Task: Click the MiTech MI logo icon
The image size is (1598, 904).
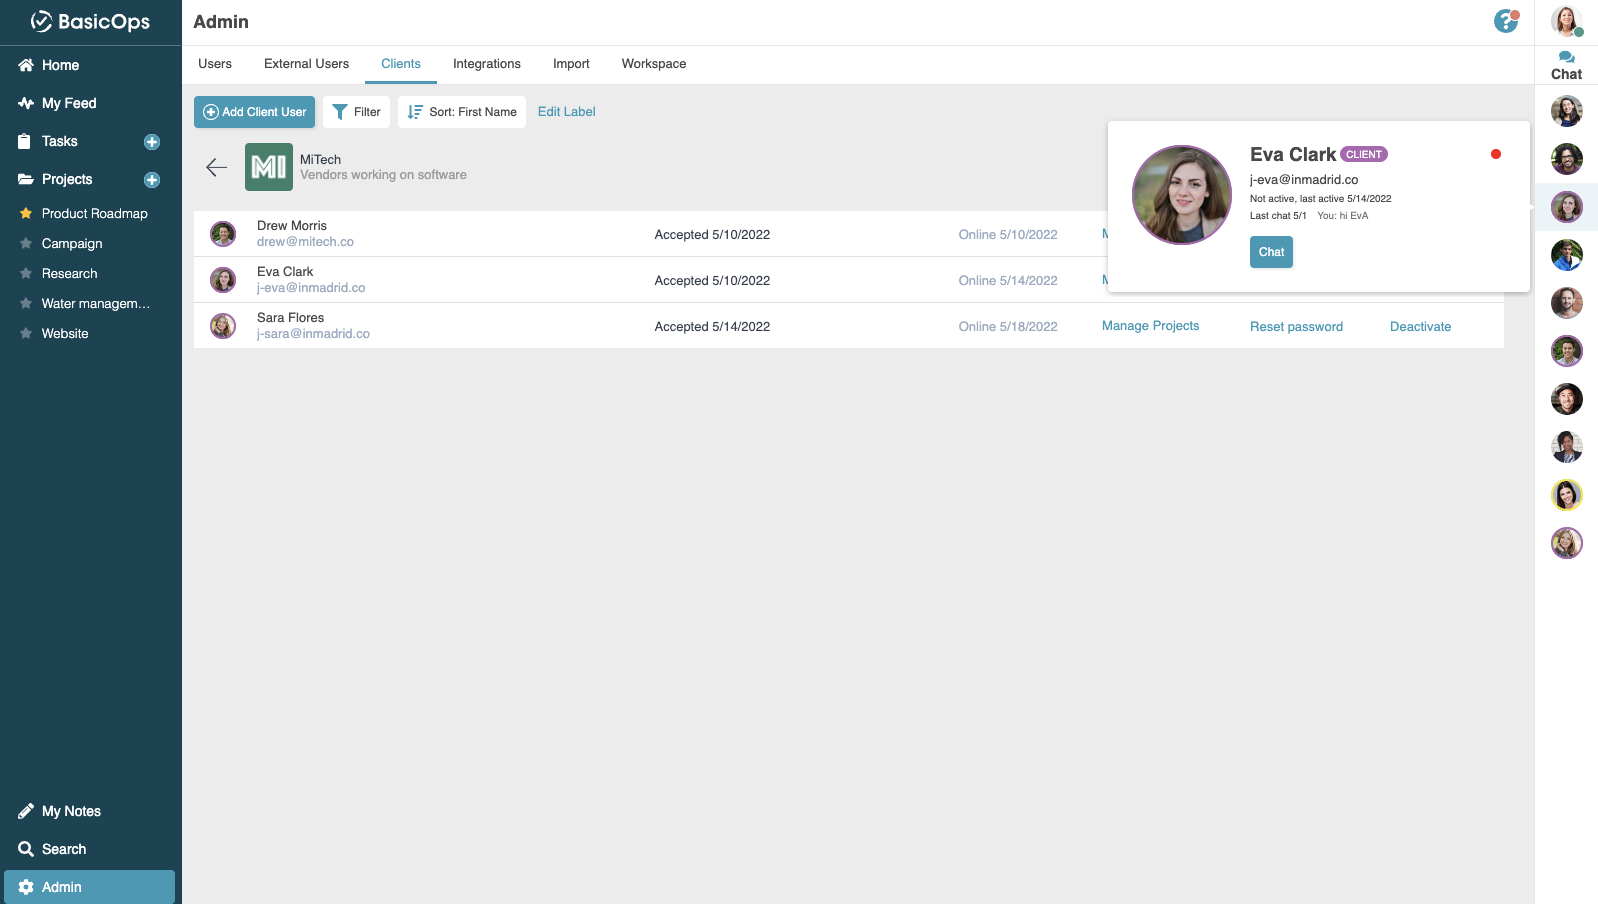Action: click(x=269, y=167)
